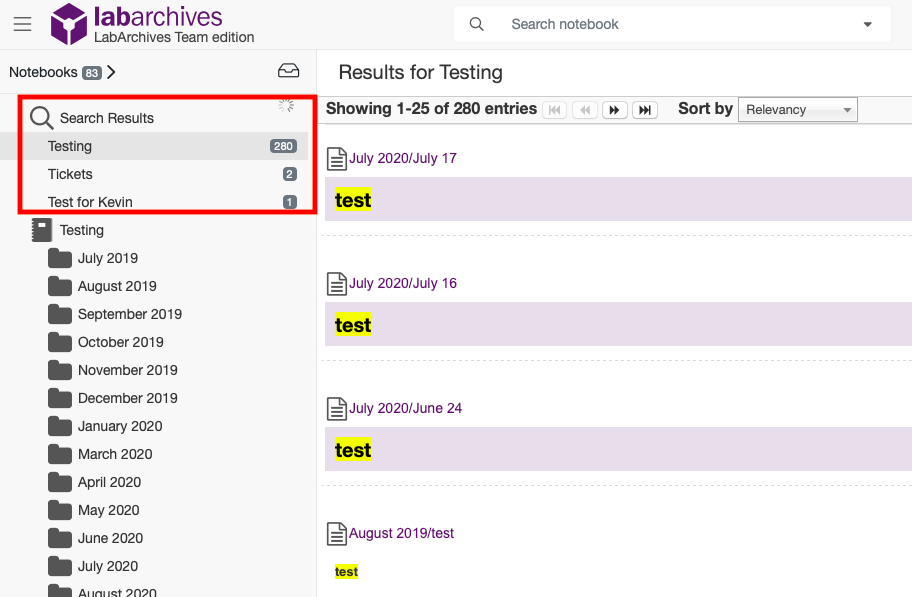912x597 pixels.
Task: Open the August 2019/test result link
Action: click(401, 533)
